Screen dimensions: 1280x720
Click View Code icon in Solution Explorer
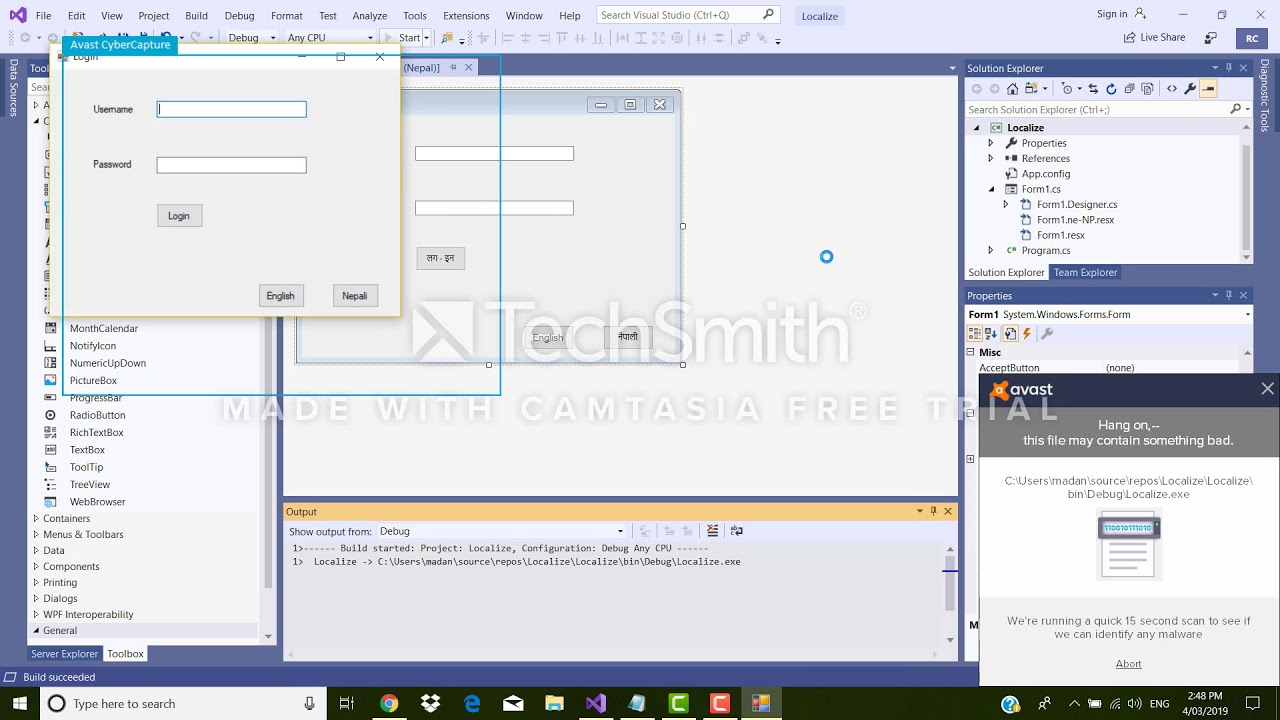(x=1172, y=89)
